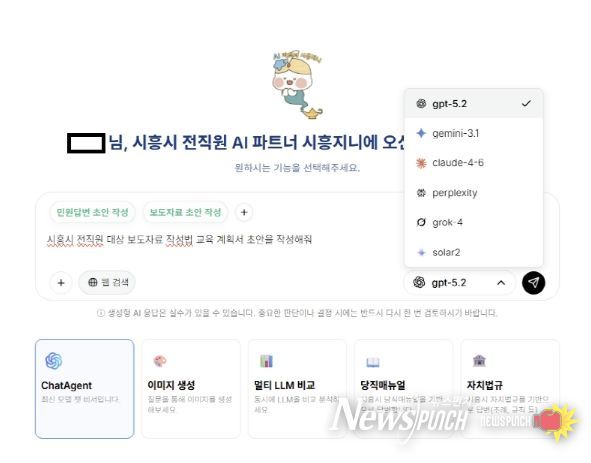Toggle the 웹 검색 web search option
Screen dimensions: 591x463
point(107,282)
